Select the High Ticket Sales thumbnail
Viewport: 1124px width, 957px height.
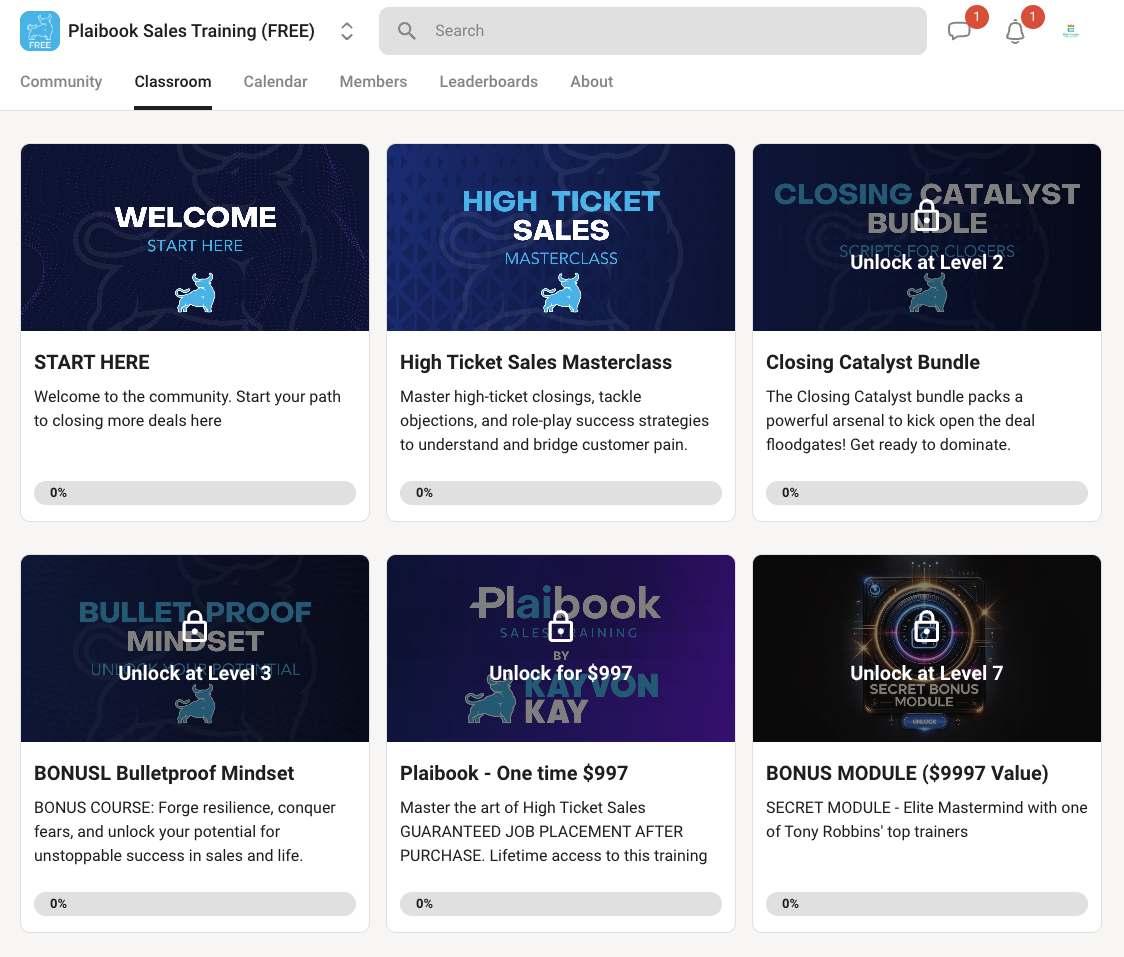click(x=561, y=237)
